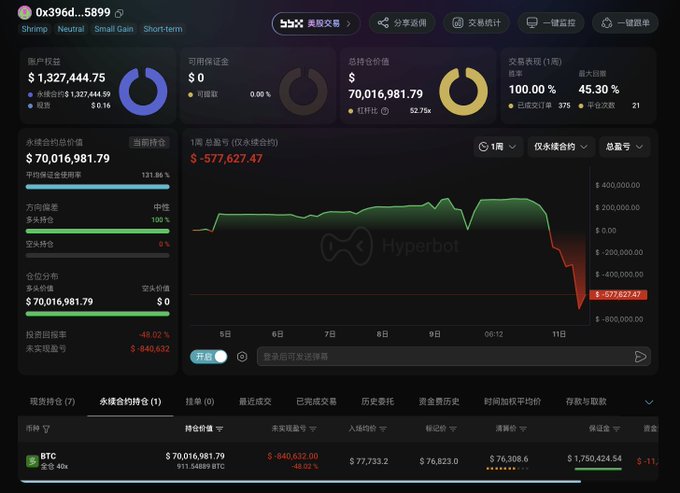Click the Small Gain tag

(114, 29)
